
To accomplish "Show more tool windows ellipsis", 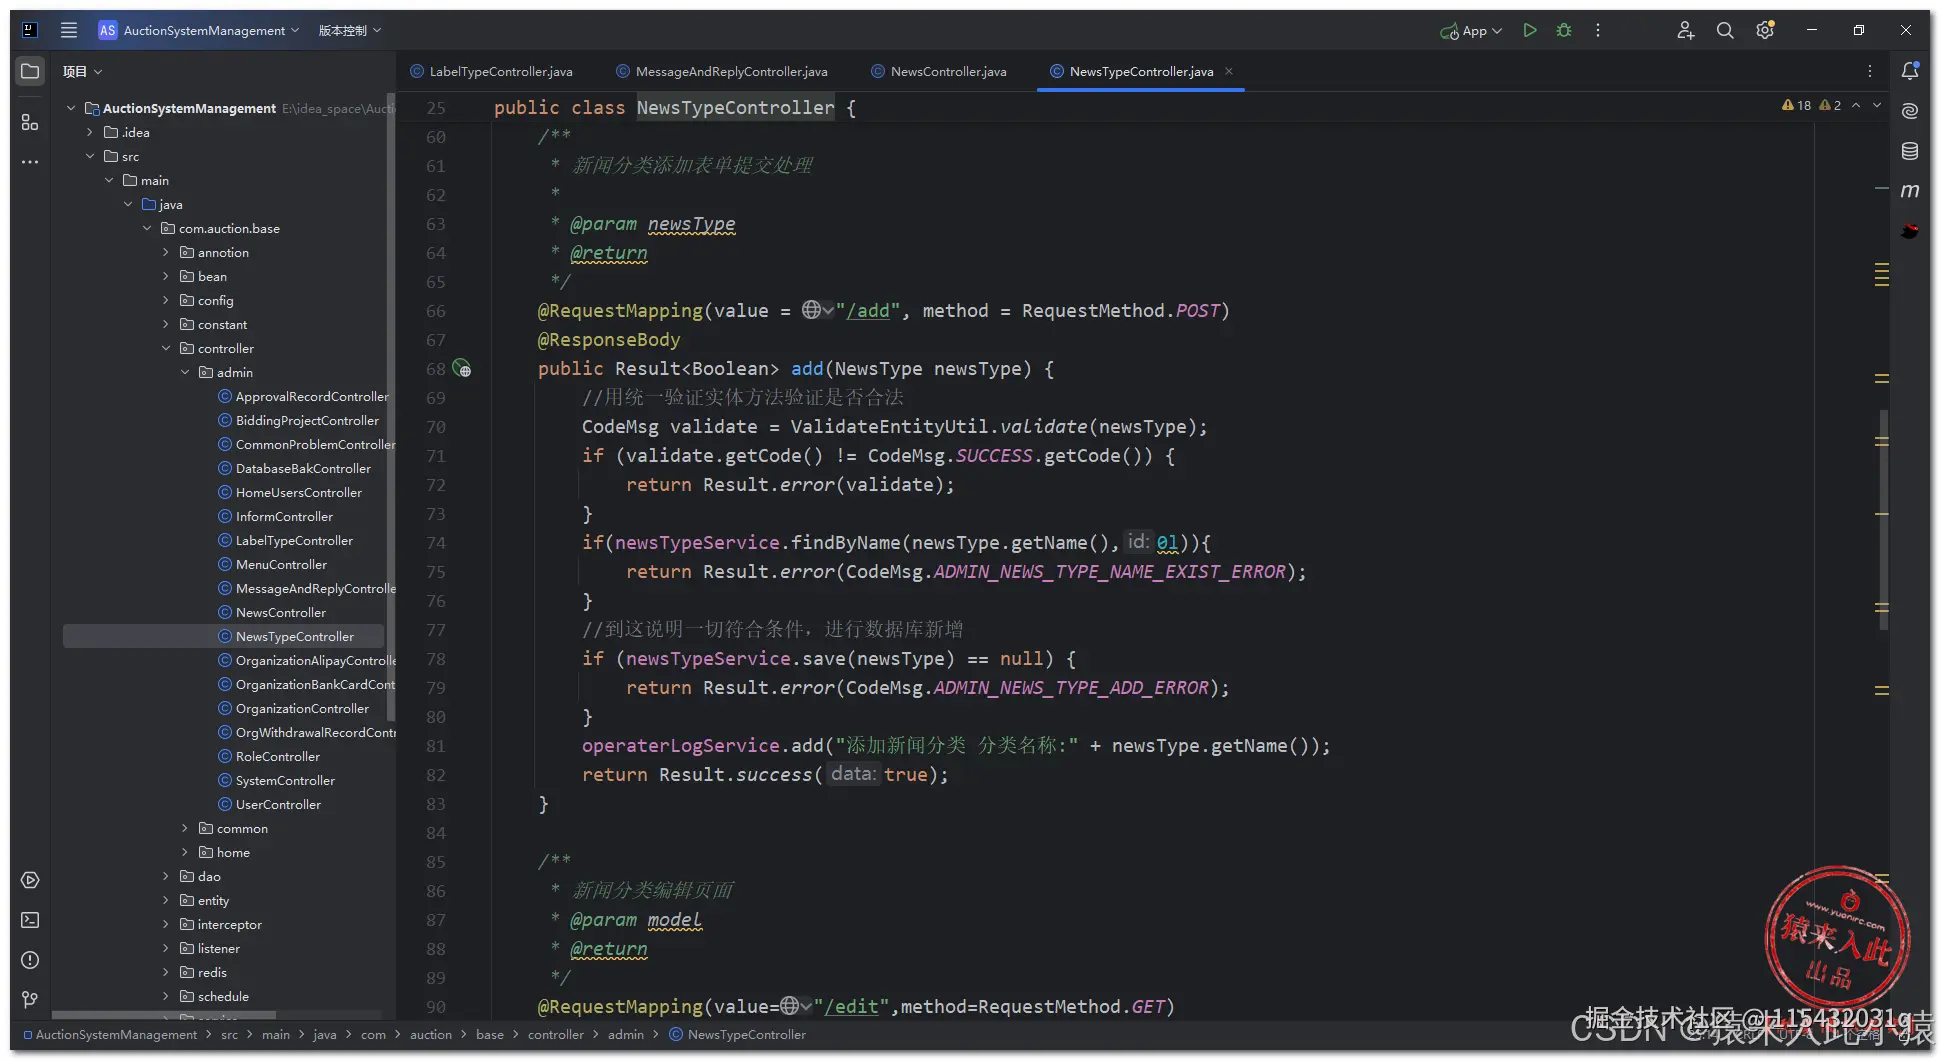I will tap(30, 162).
